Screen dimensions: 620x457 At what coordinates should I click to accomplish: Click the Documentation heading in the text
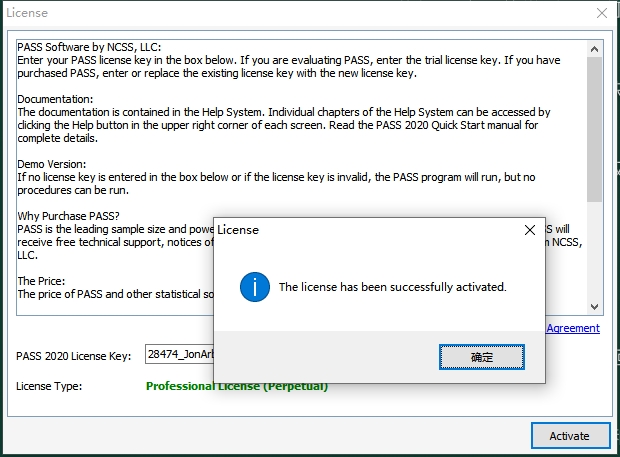click(56, 100)
